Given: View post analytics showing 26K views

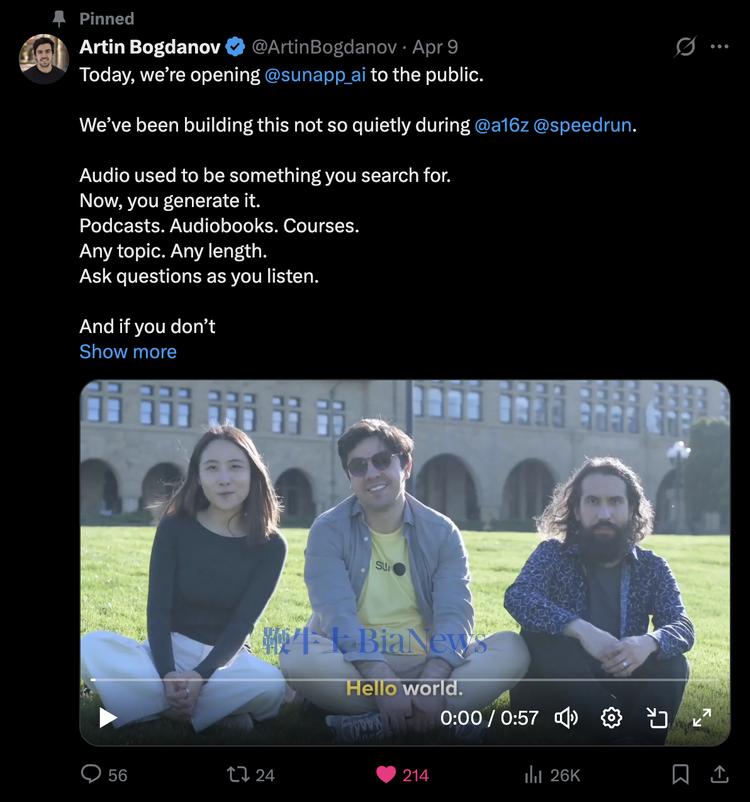Looking at the screenshot, I should [534, 774].
